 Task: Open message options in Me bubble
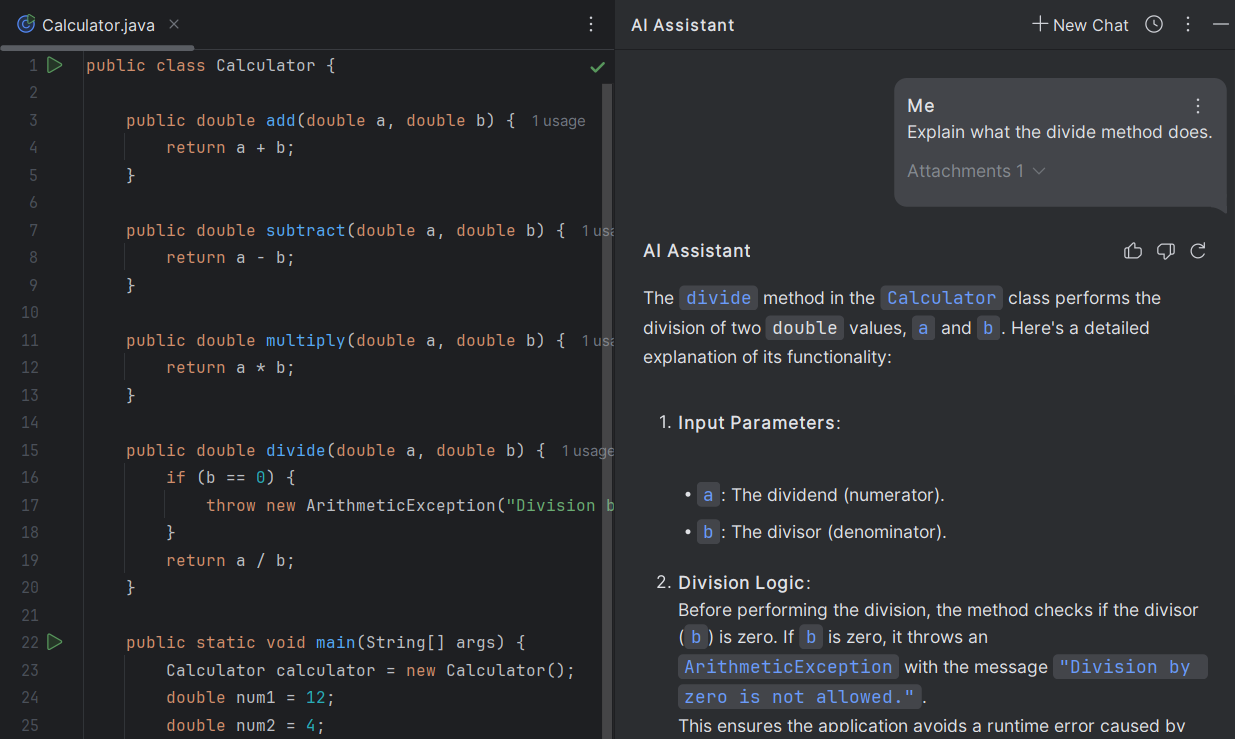(1198, 105)
